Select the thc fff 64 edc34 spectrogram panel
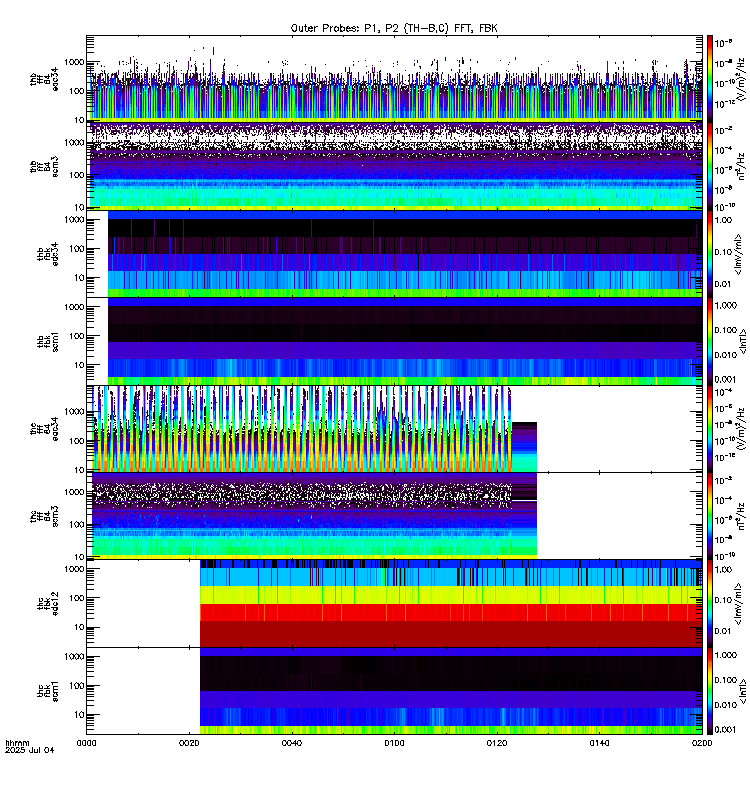This screenshot has height=800, width=750. click(394, 429)
